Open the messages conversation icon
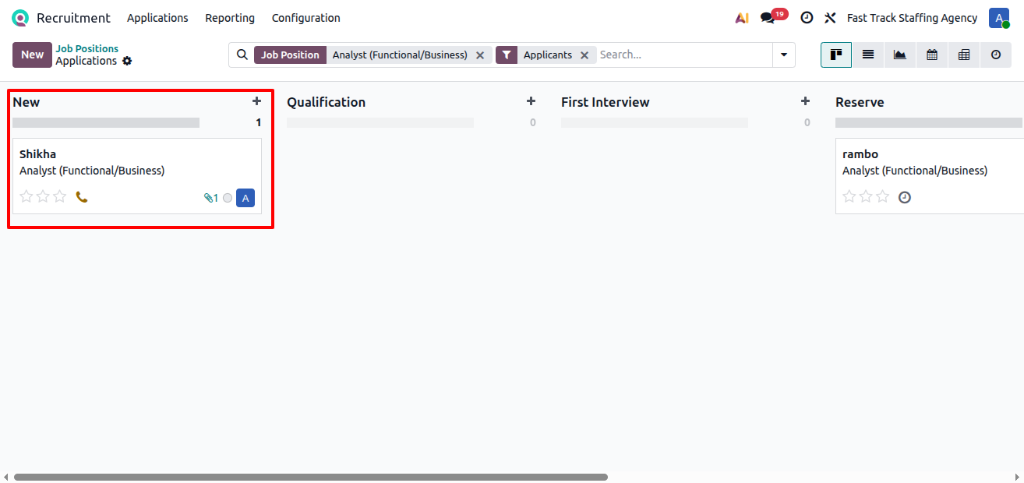1024x483 pixels. [768, 18]
